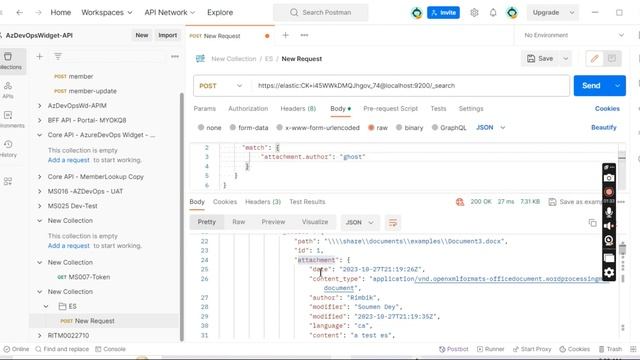Click the camera icon on the recorder toolbar

click(609, 178)
